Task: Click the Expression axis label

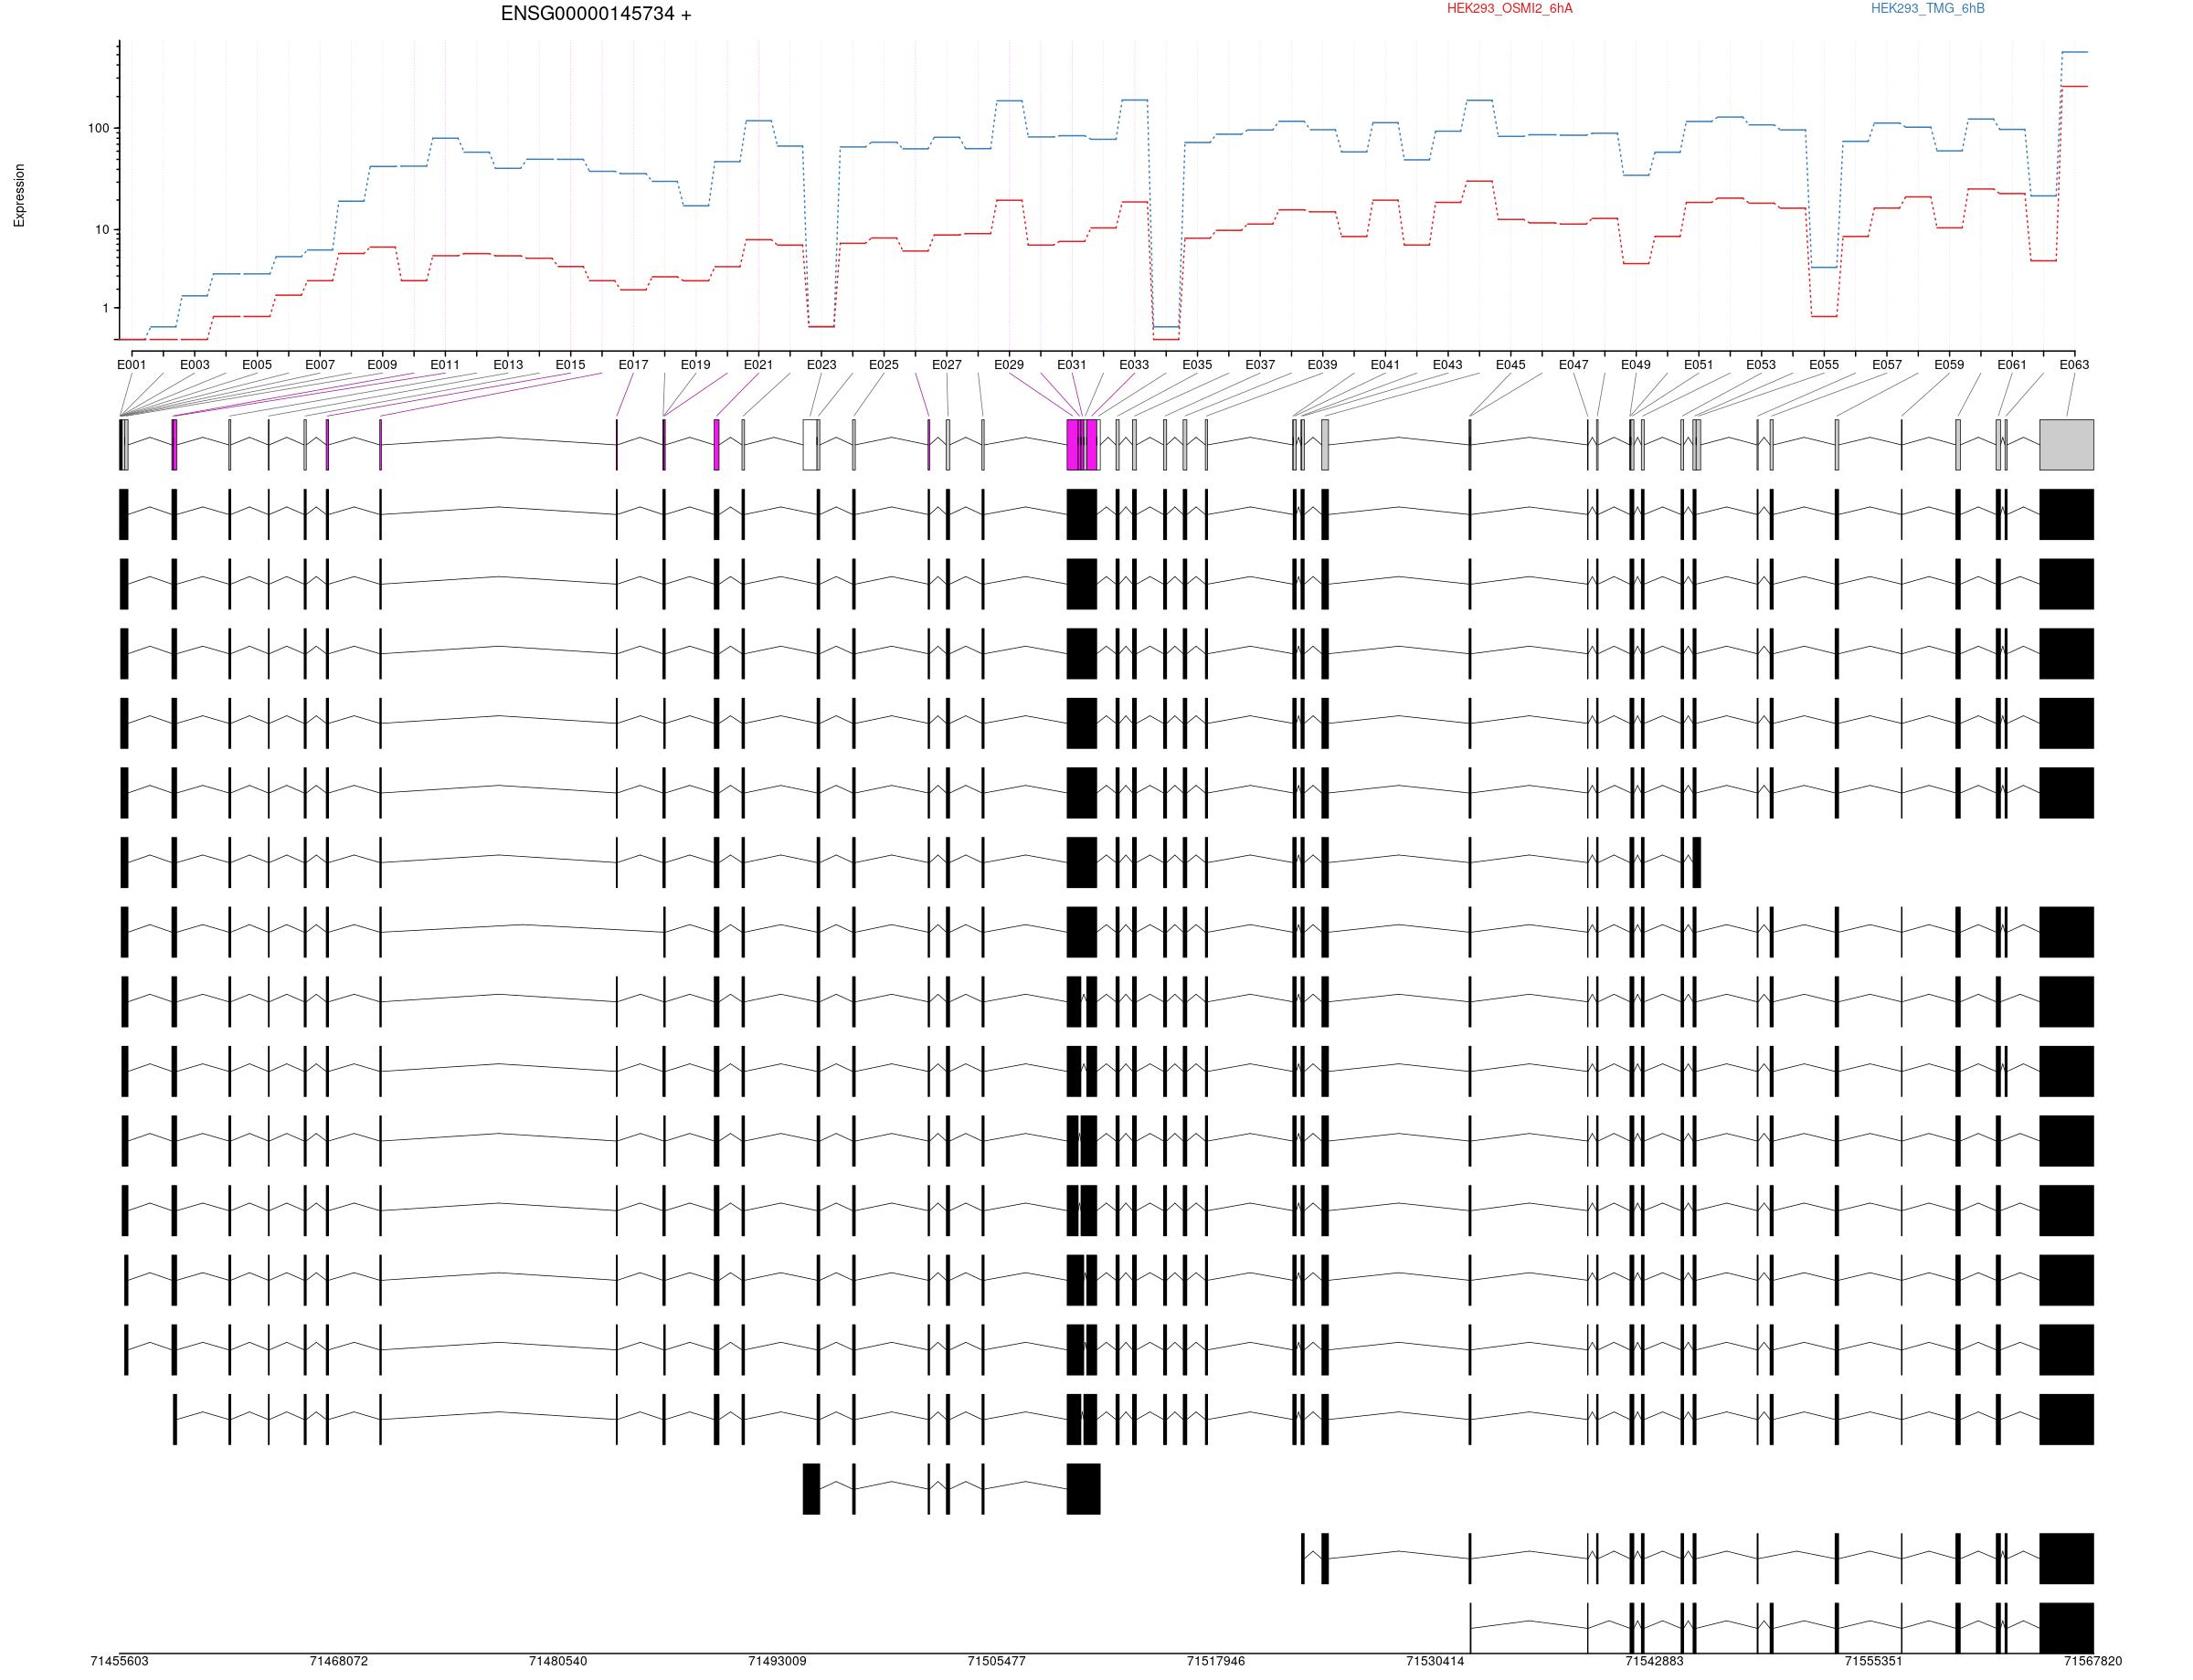Action: pyautogui.click(x=19, y=196)
